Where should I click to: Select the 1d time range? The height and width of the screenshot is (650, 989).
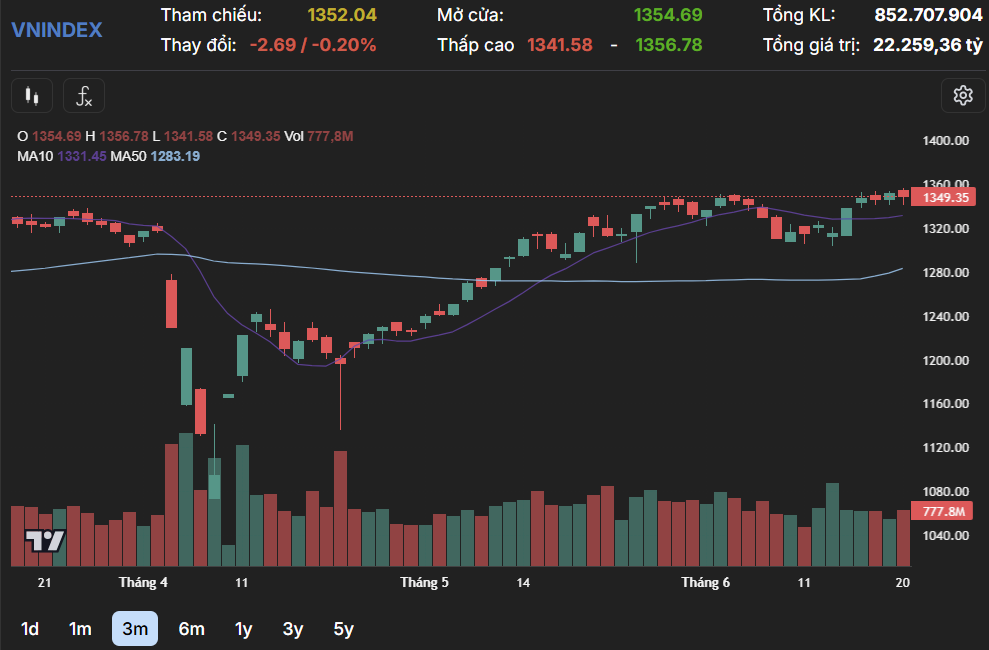pyautogui.click(x=30, y=629)
